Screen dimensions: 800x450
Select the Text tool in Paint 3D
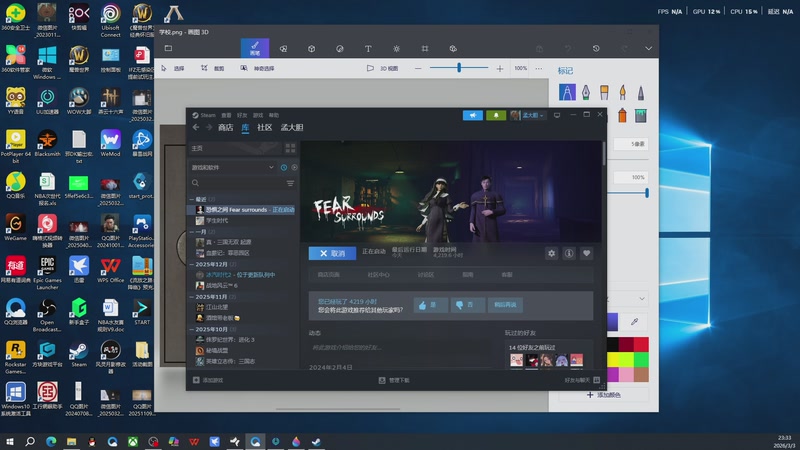[x=368, y=48]
